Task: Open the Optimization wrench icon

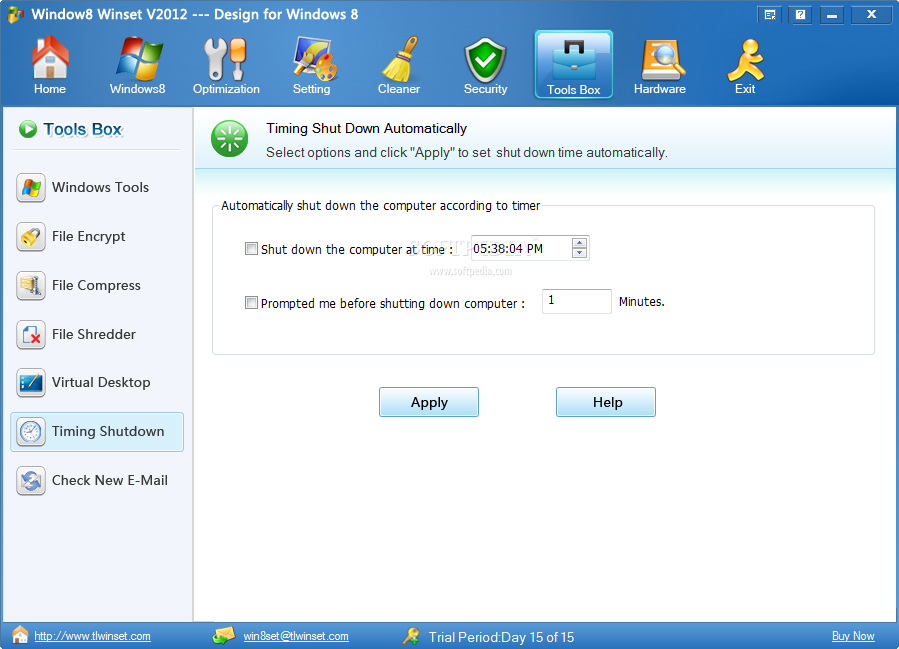Action: [225, 58]
